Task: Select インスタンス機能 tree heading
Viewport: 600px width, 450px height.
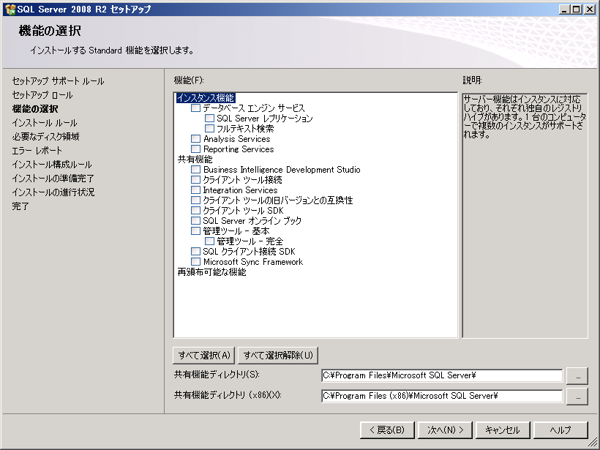Action: tap(205, 98)
